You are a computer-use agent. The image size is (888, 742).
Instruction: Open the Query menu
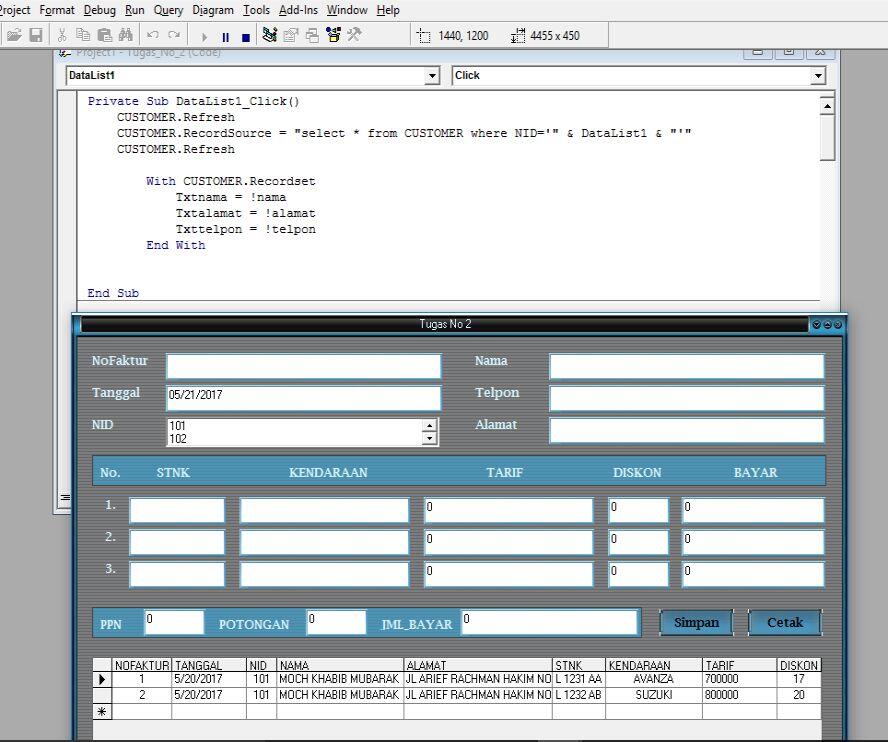169,10
